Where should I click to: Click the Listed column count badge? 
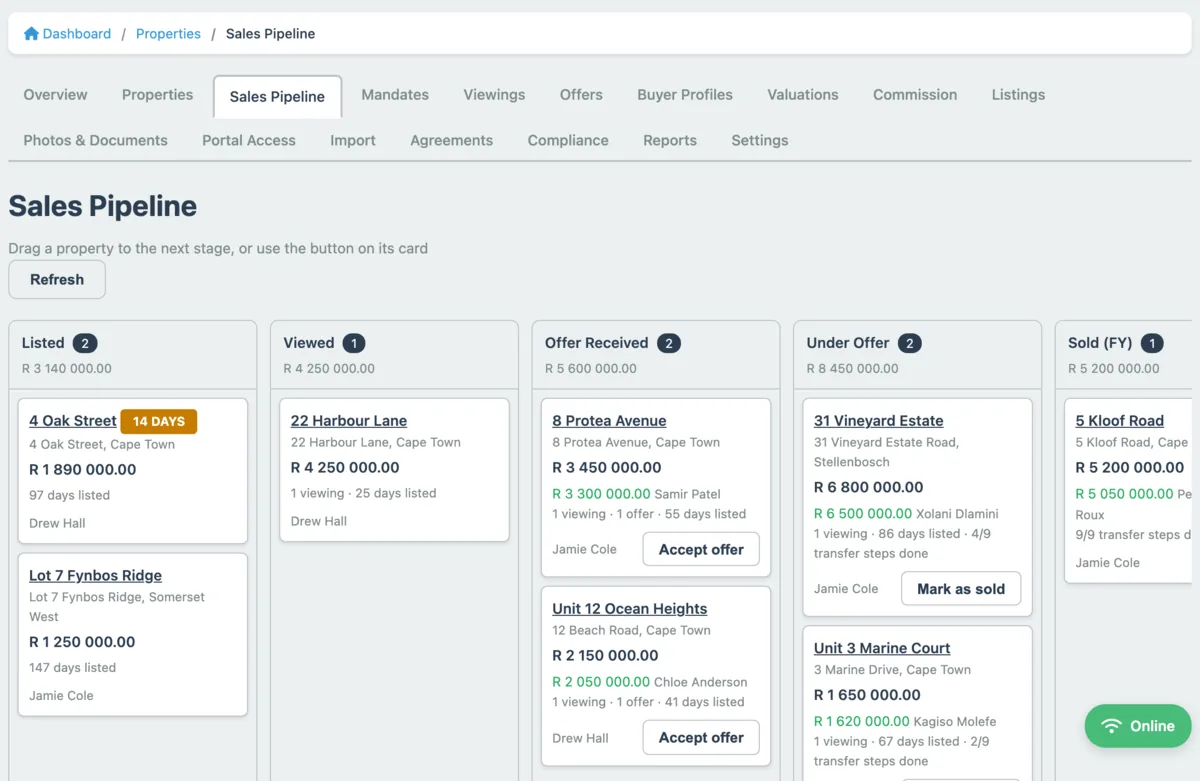click(85, 343)
